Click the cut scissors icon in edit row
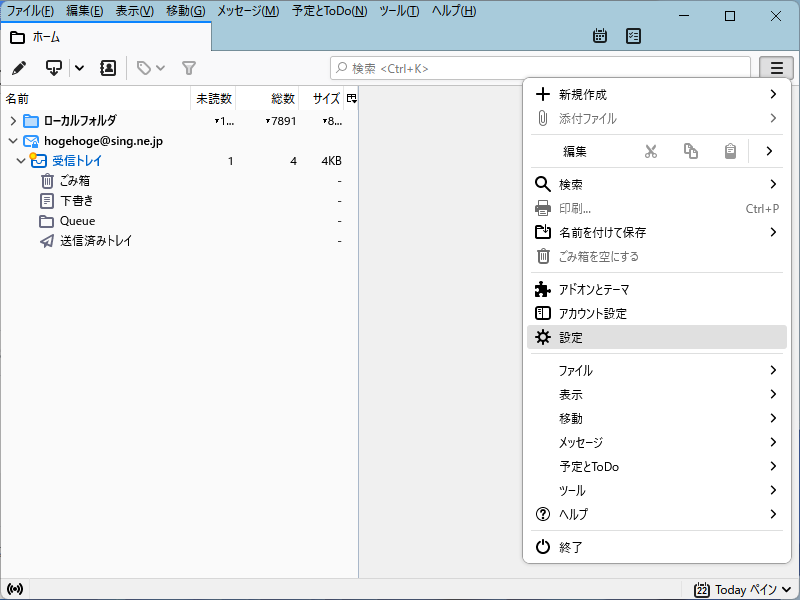800x600 pixels. click(x=651, y=151)
